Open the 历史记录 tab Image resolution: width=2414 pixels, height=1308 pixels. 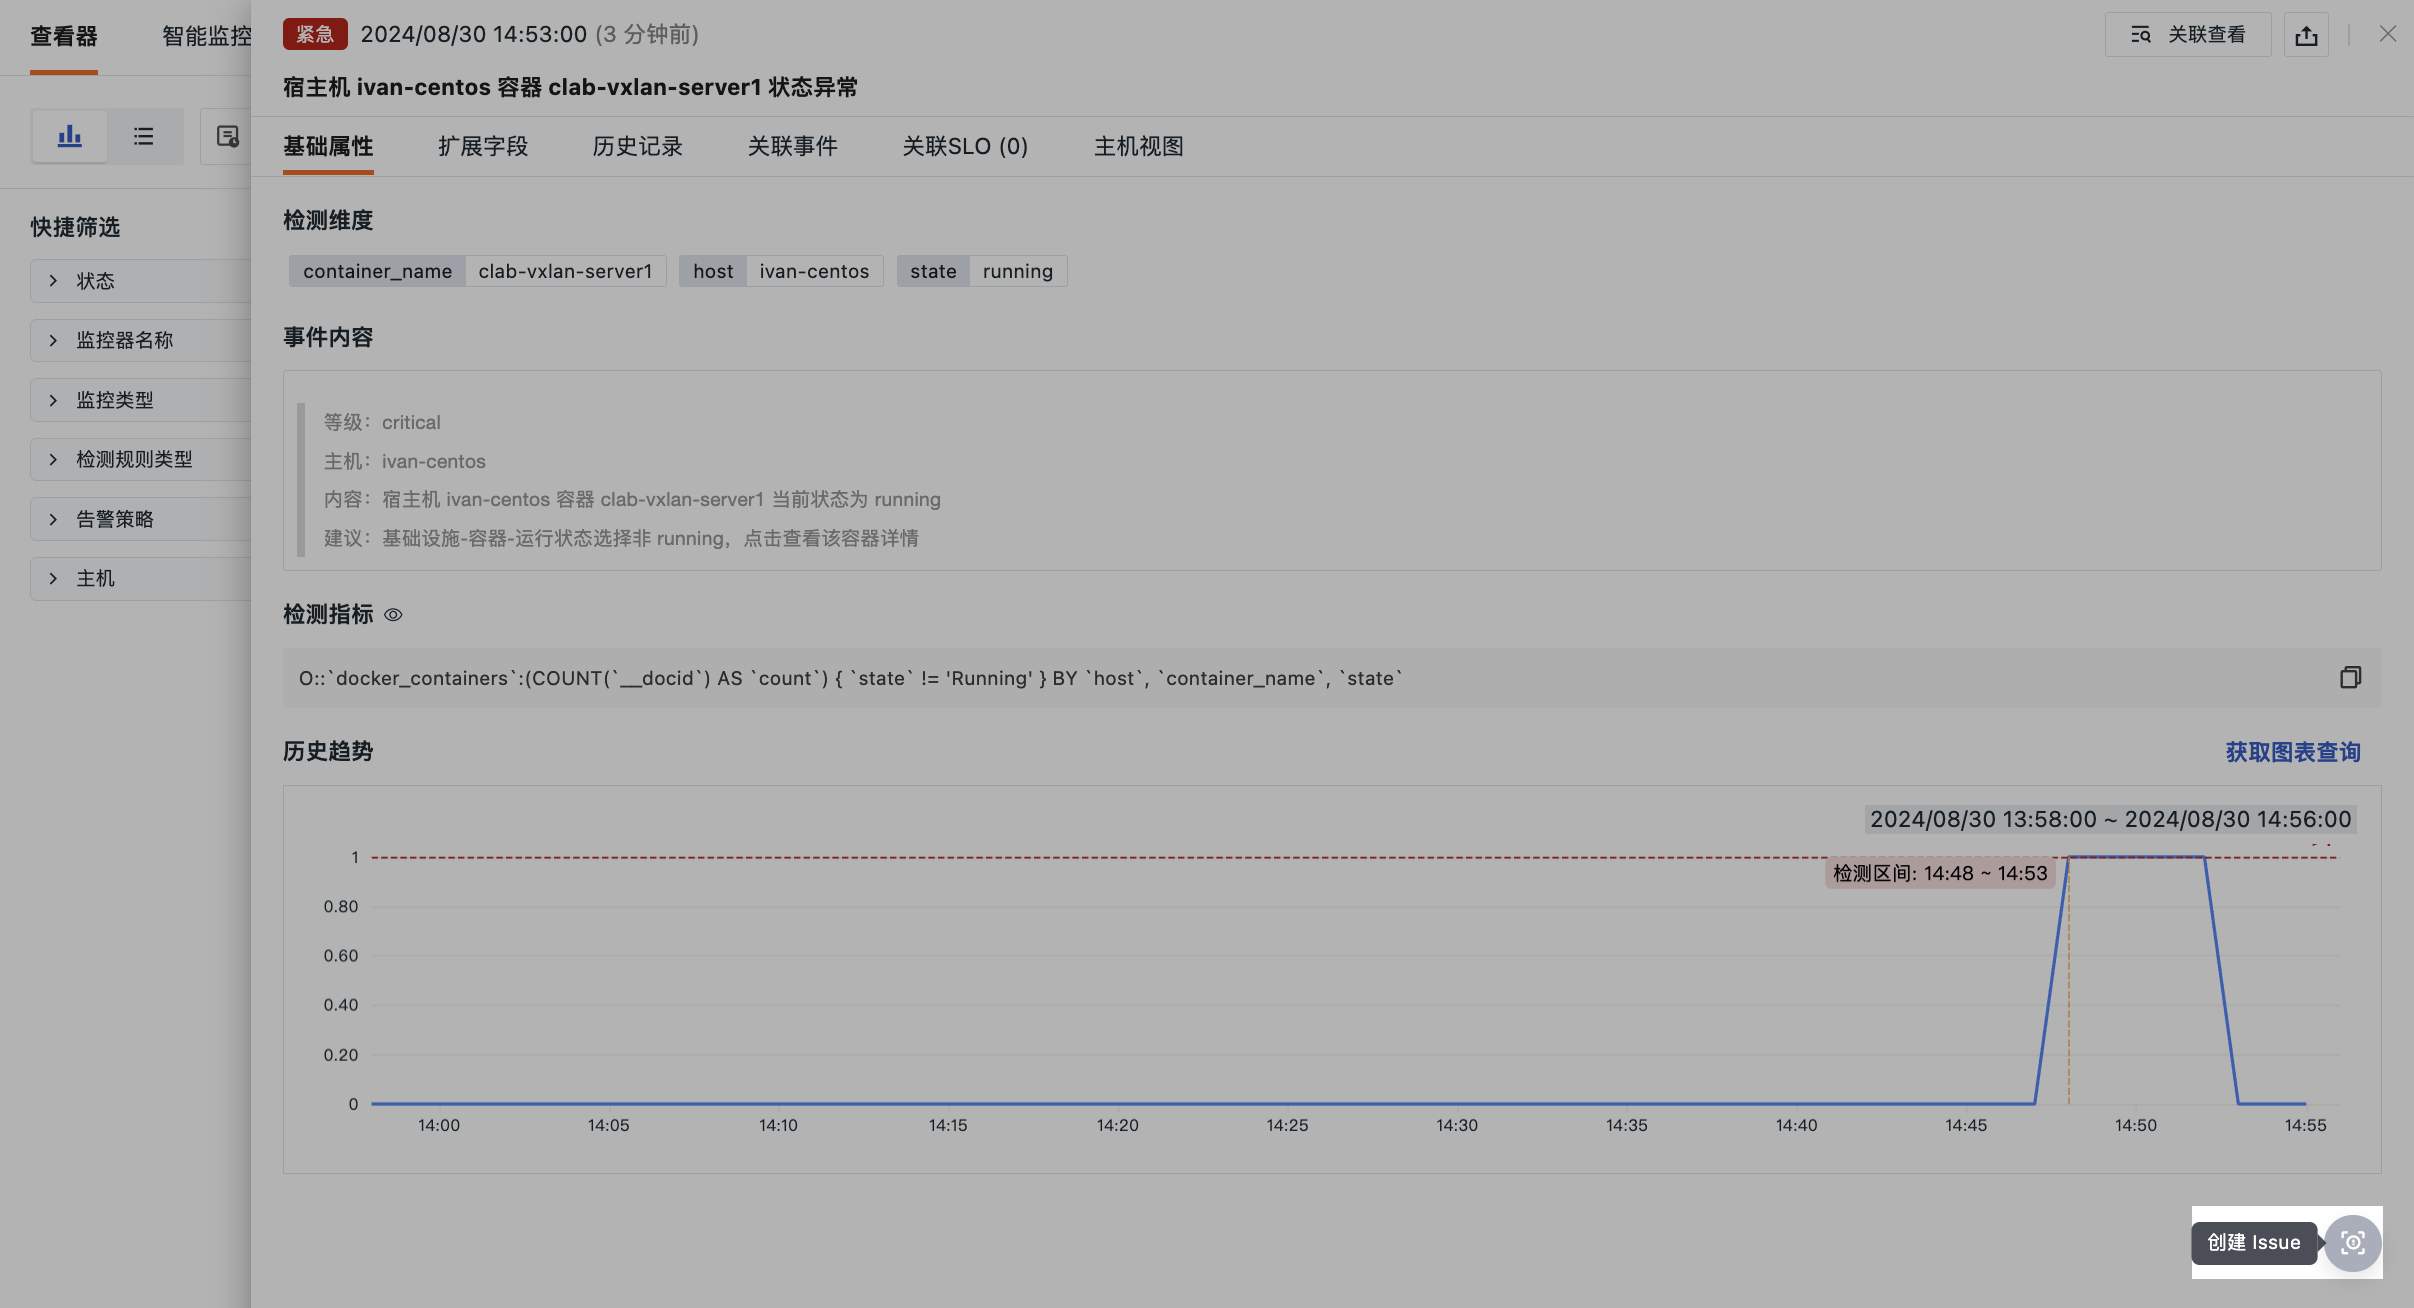(x=637, y=147)
